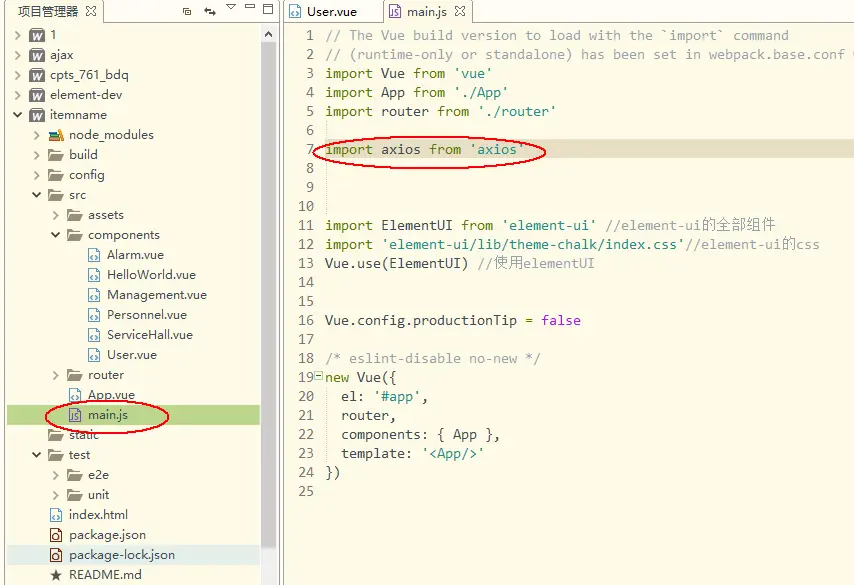The height and width of the screenshot is (585, 854).
Task: Expand project 1 in the tree
Action: pyautogui.click(x=17, y=35)
